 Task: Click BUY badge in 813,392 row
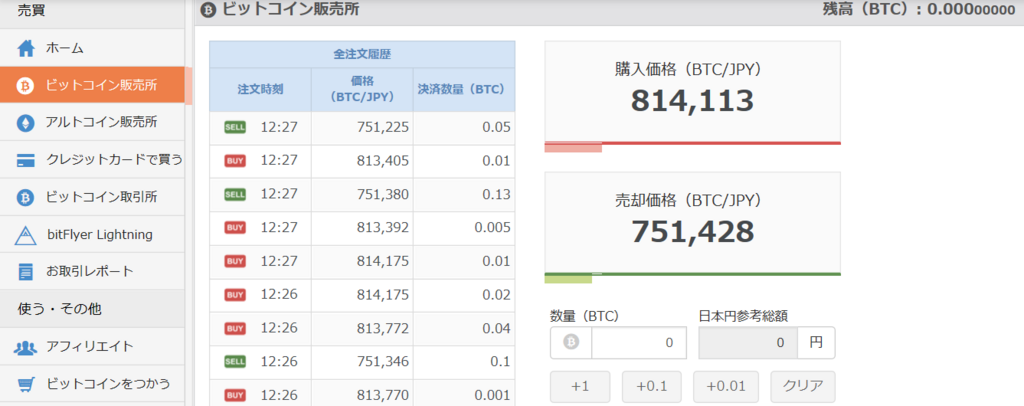[x=235, y=227]
